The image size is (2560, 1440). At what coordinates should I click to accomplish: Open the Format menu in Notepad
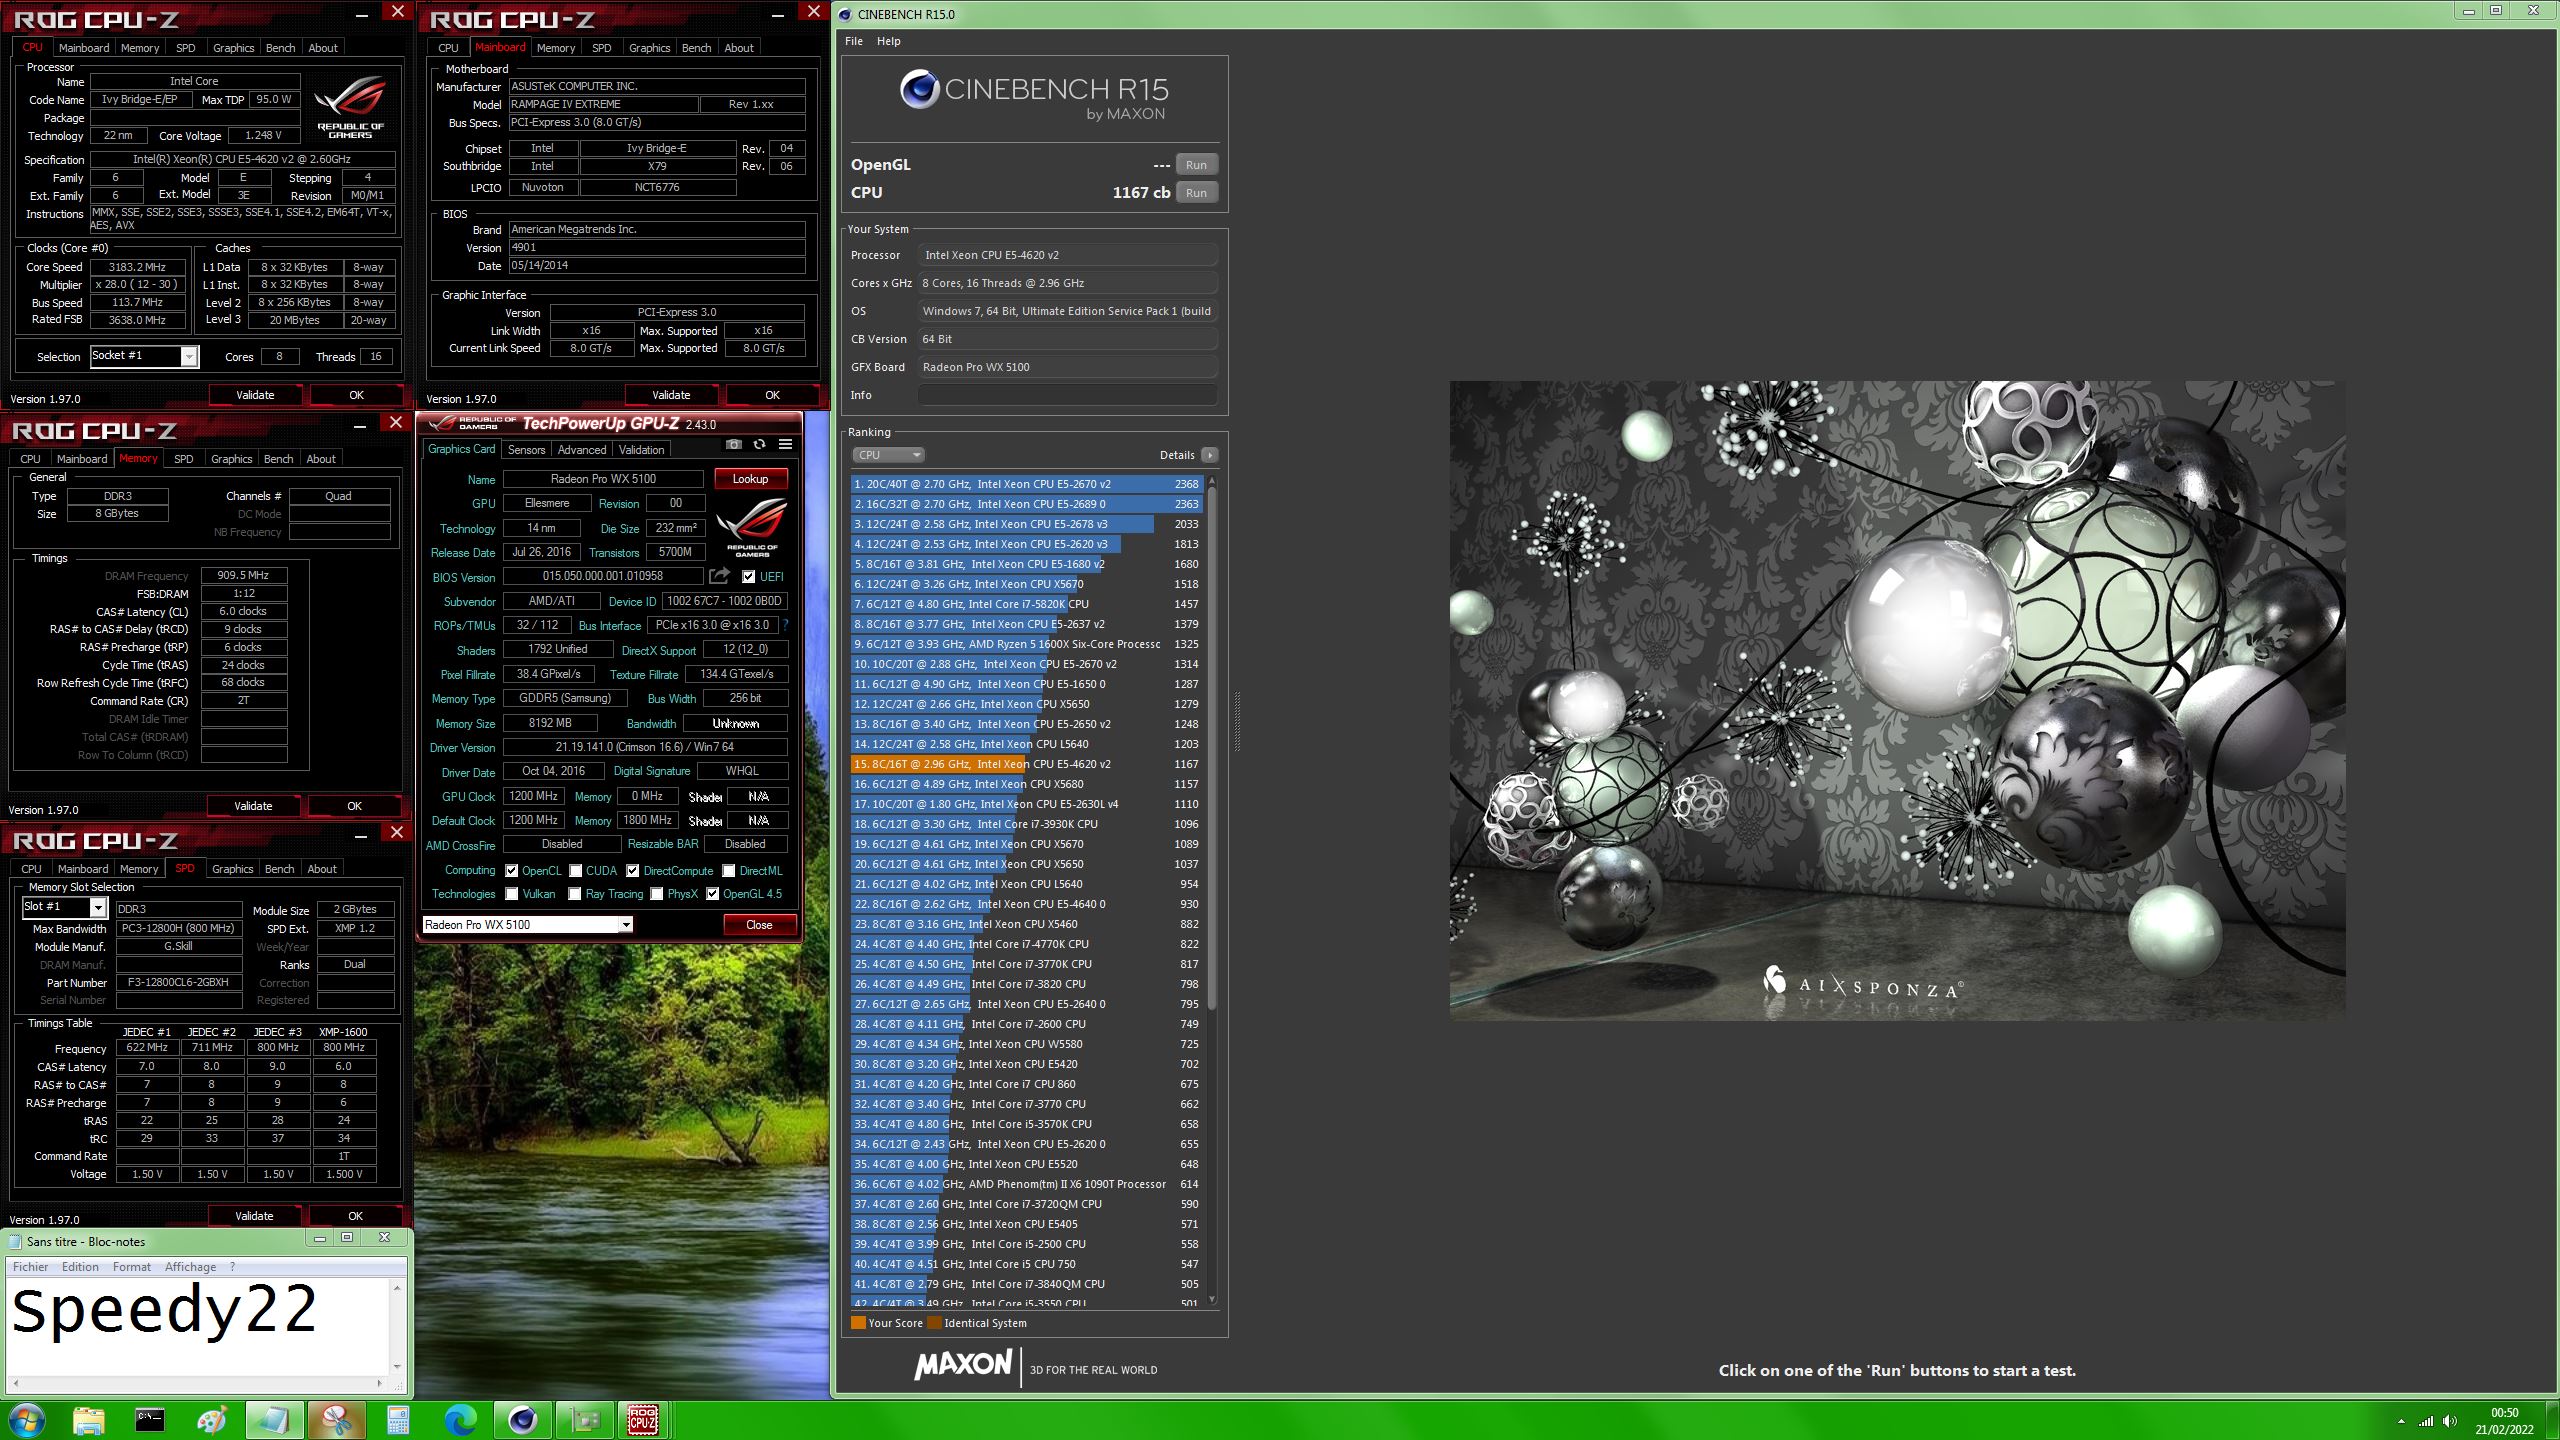(132, 1267)
